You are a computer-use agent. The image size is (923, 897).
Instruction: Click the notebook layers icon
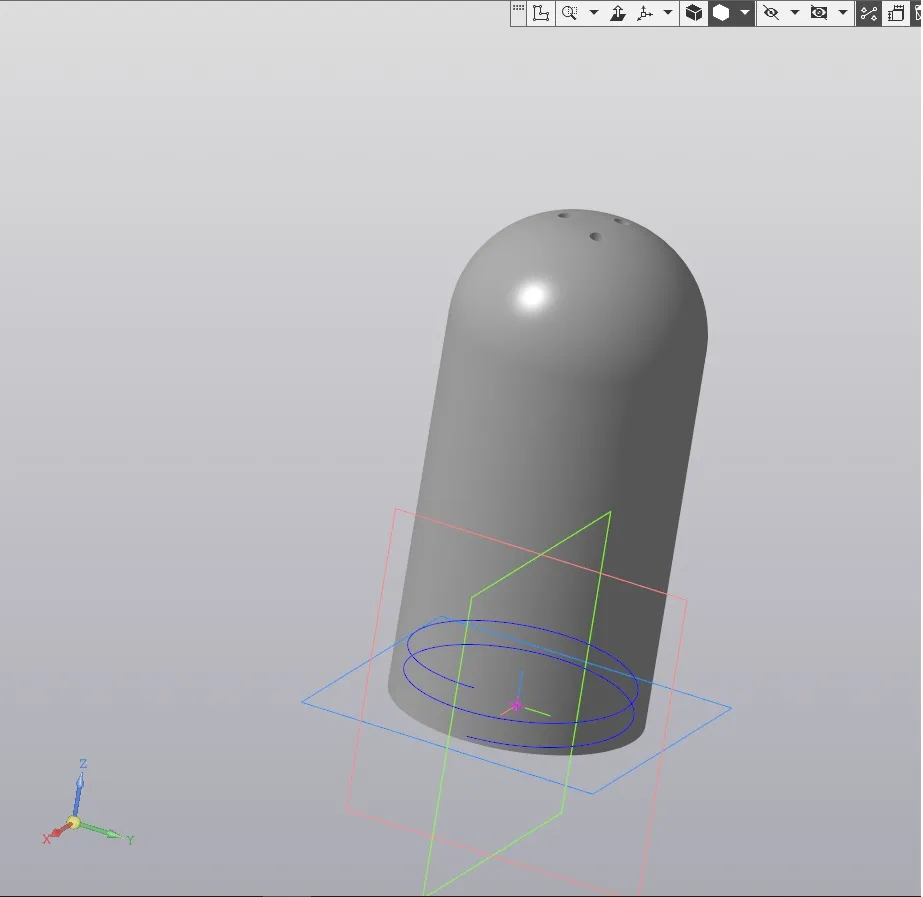(x=896, y=13)
